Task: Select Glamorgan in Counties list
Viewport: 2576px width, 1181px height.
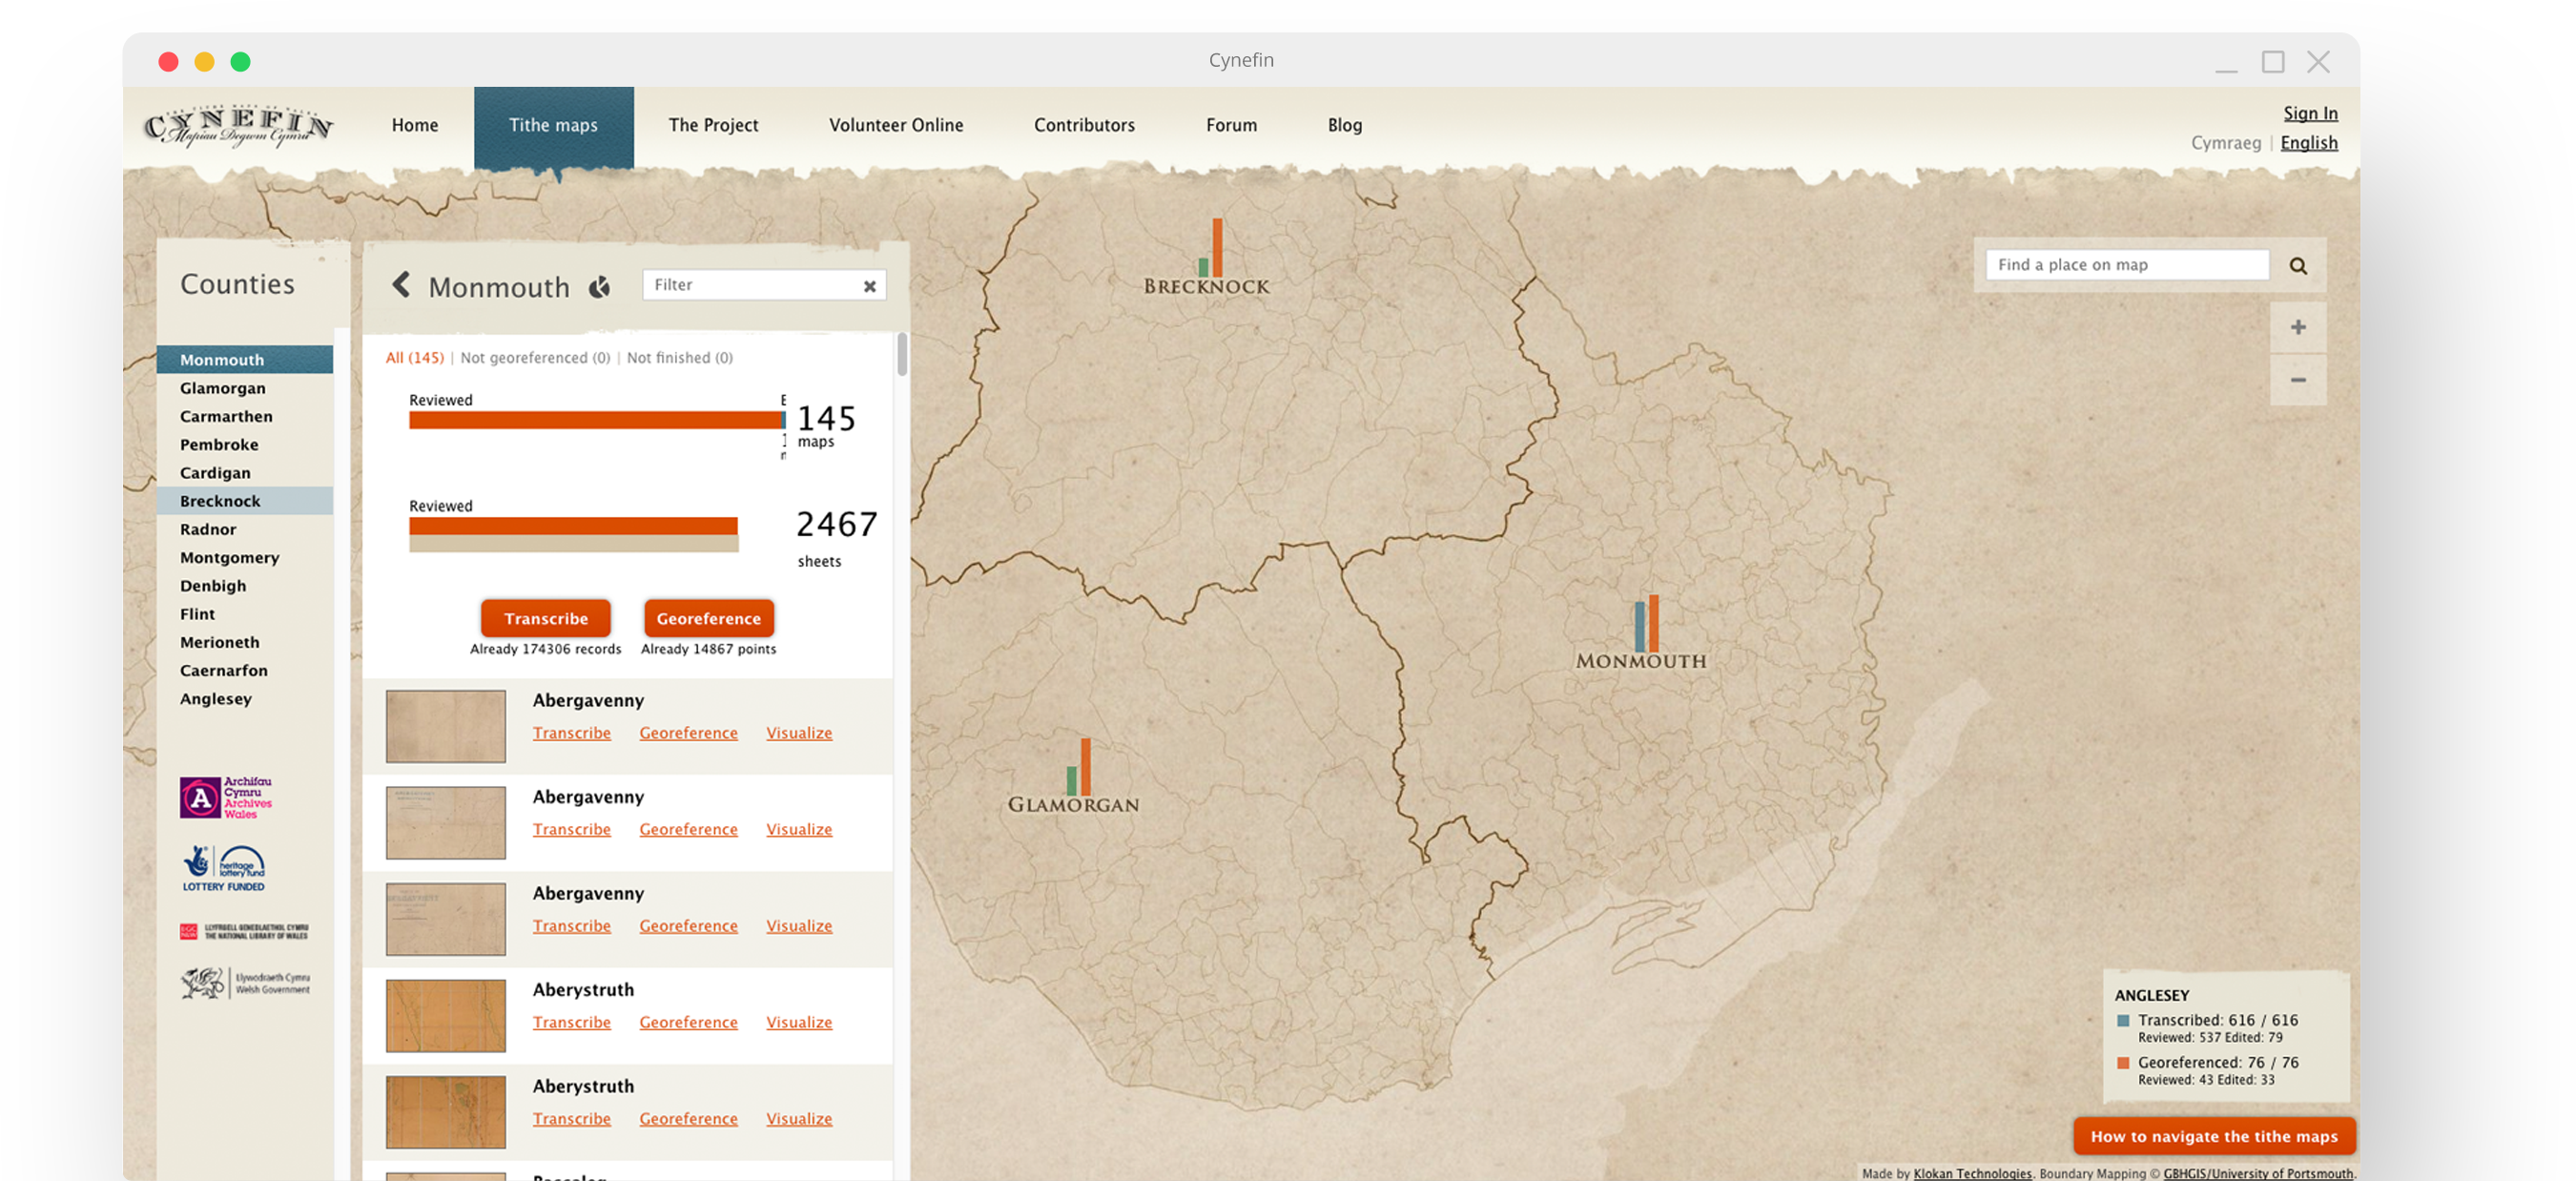Action: click(x=245, y=388)
